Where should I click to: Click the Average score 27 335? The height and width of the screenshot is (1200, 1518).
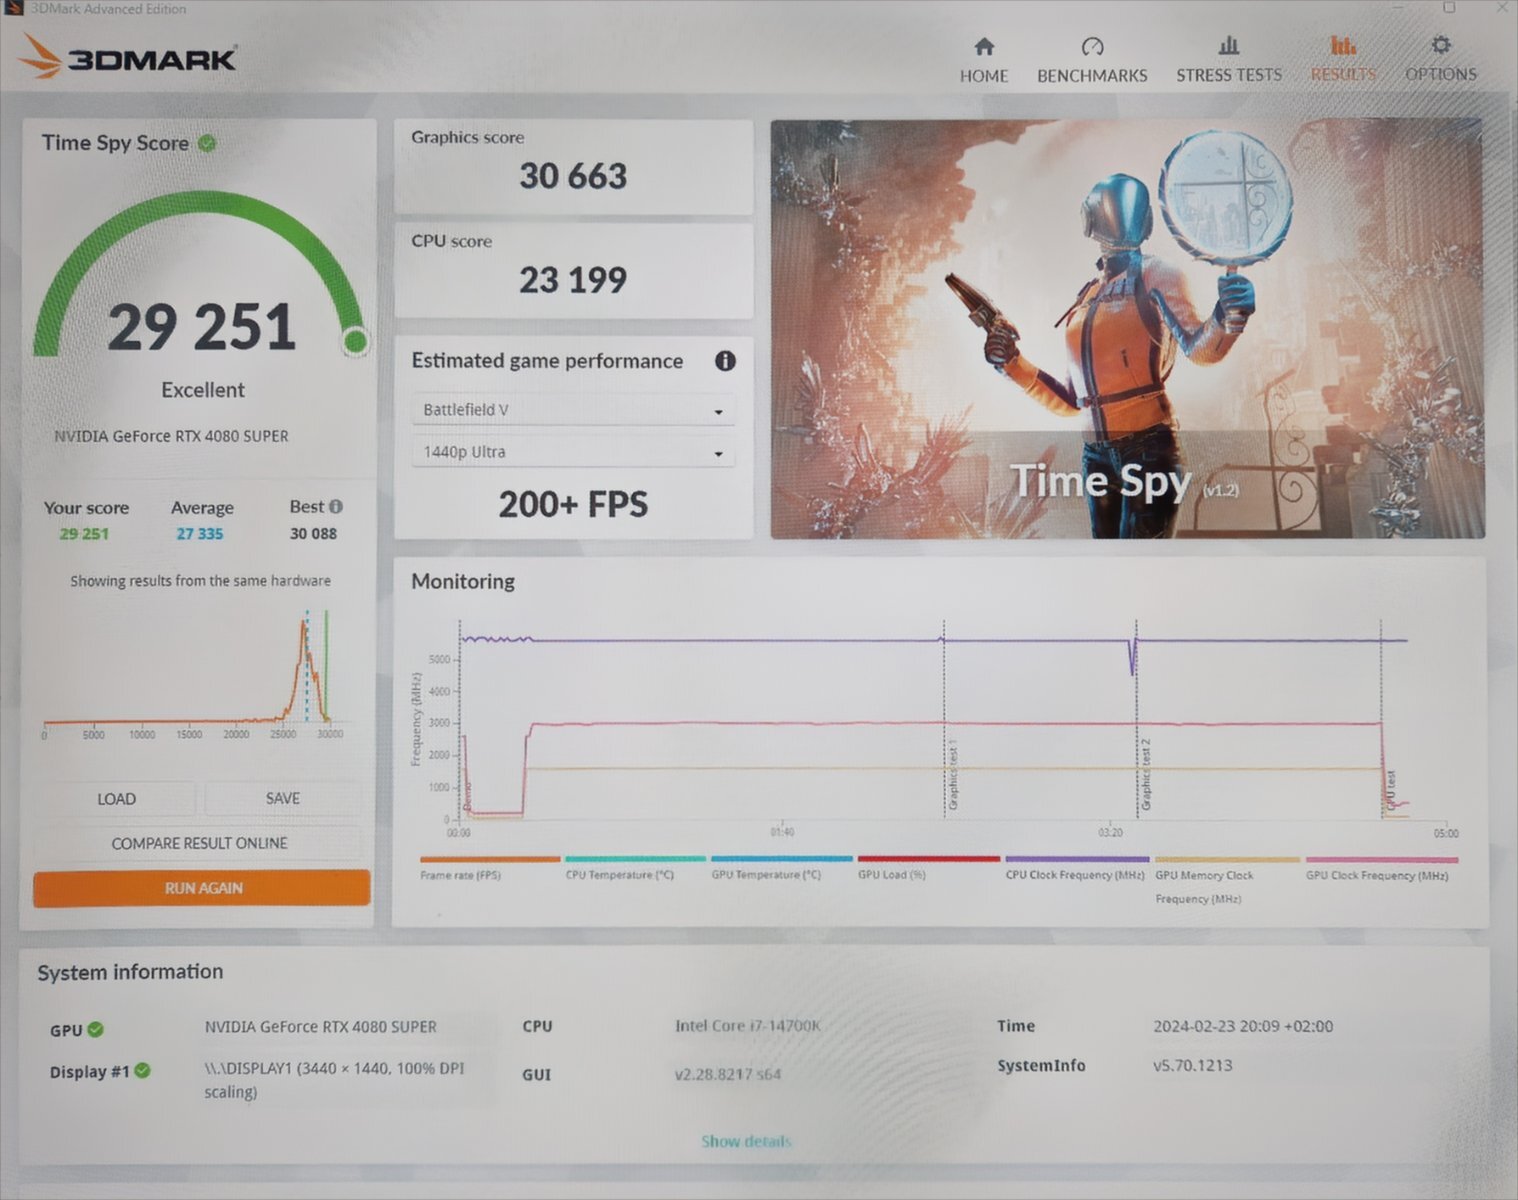200,533
